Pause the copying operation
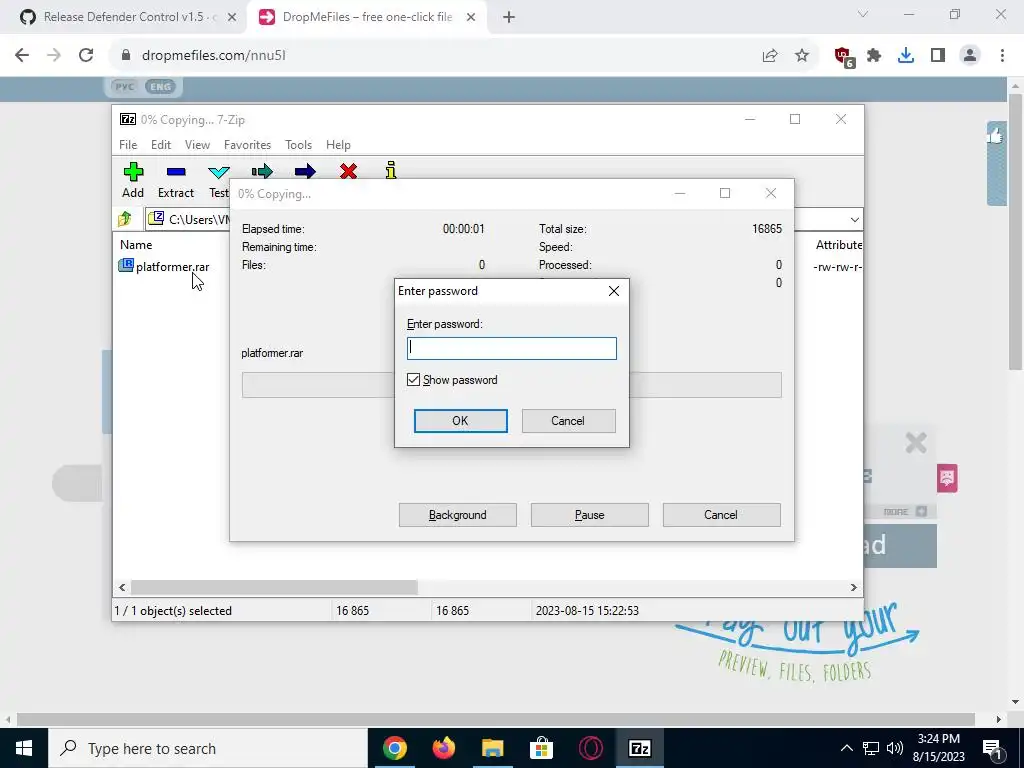 tap(590, 515)
